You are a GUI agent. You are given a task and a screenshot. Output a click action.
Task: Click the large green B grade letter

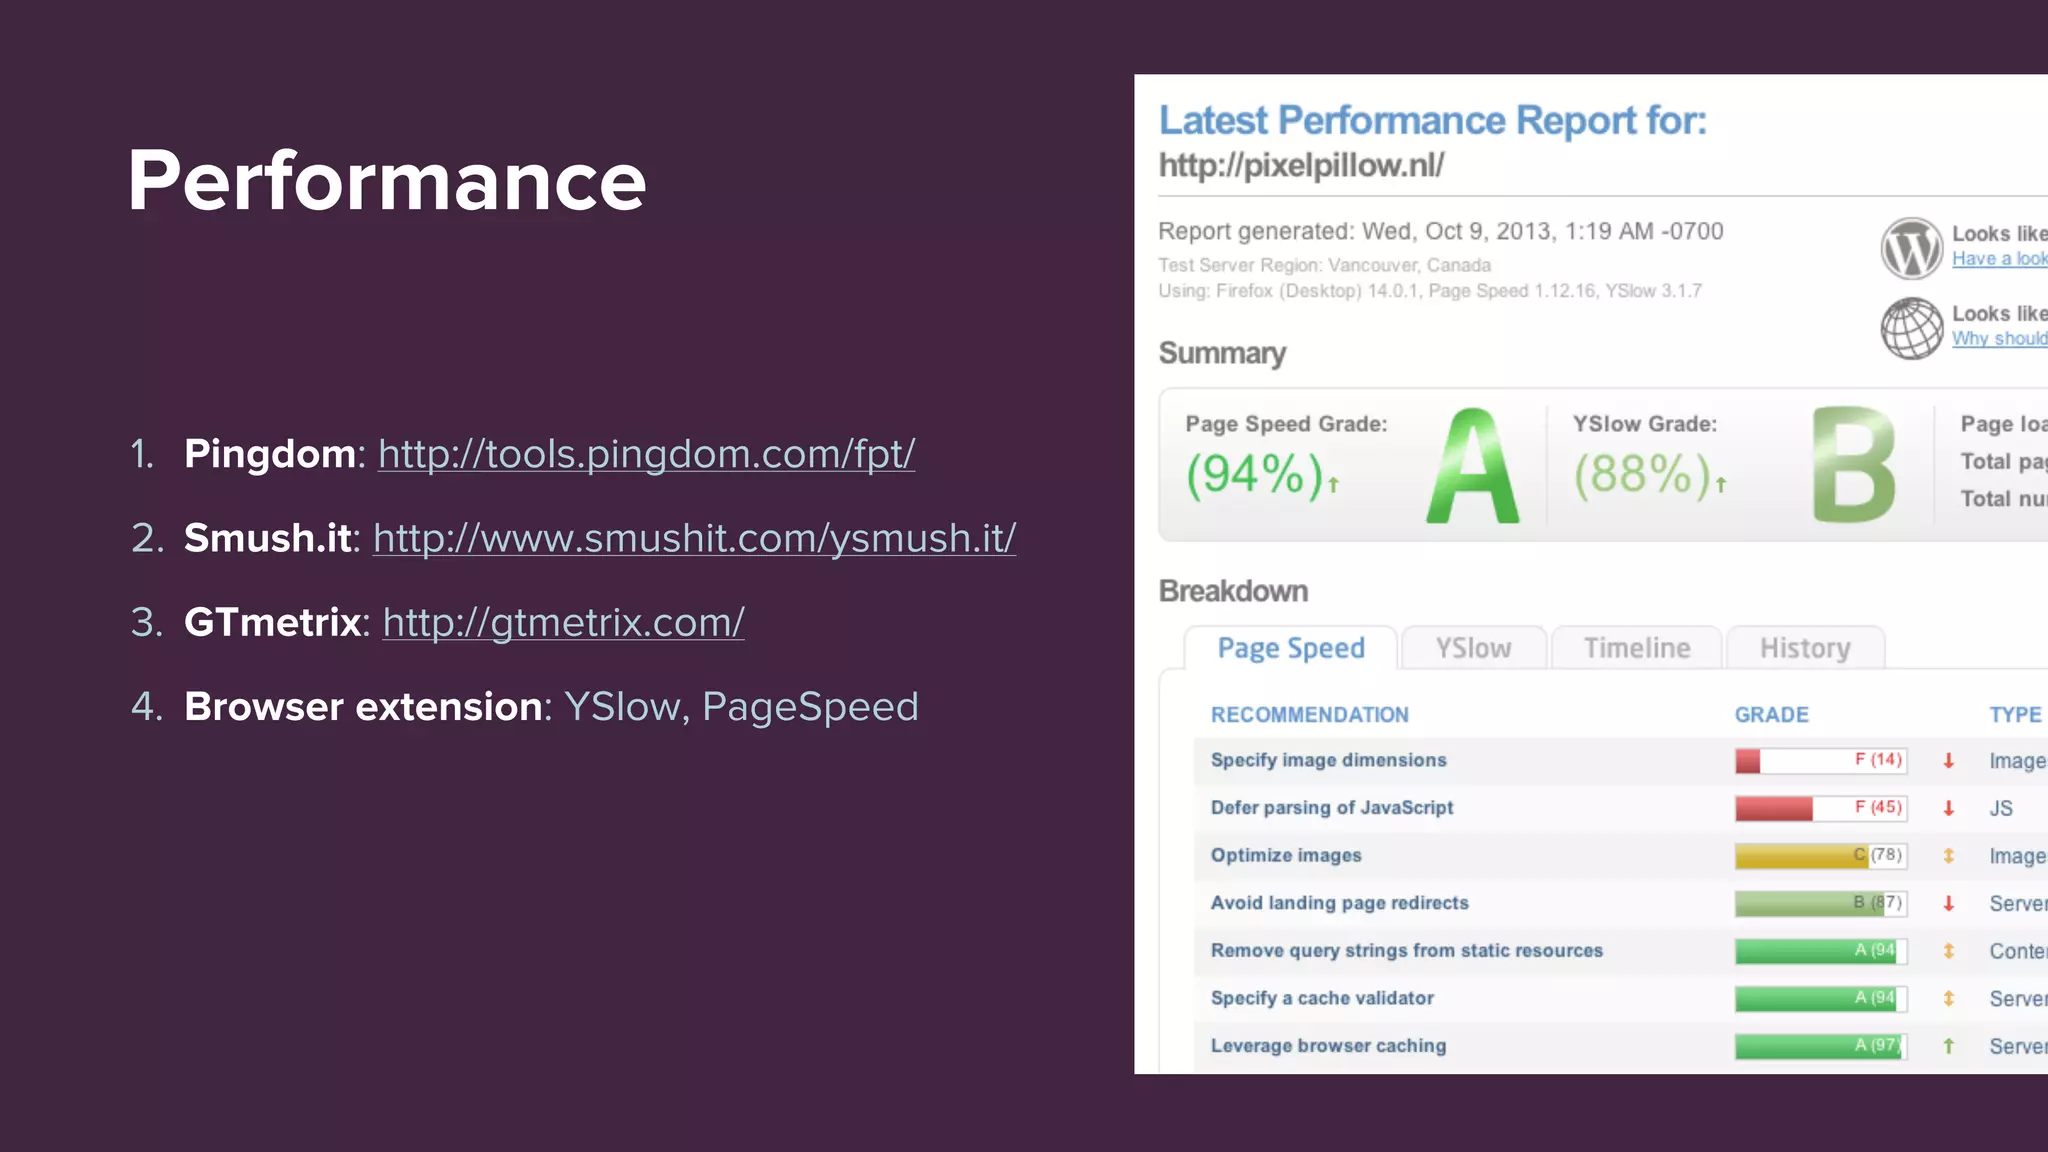pyautogui.click(x=1854, y=465)
